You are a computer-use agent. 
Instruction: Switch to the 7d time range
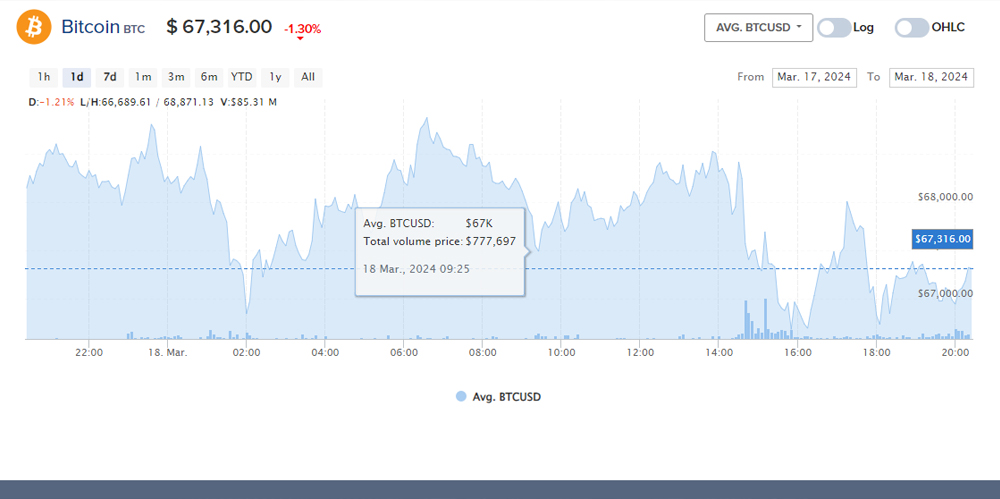point(110,77)
